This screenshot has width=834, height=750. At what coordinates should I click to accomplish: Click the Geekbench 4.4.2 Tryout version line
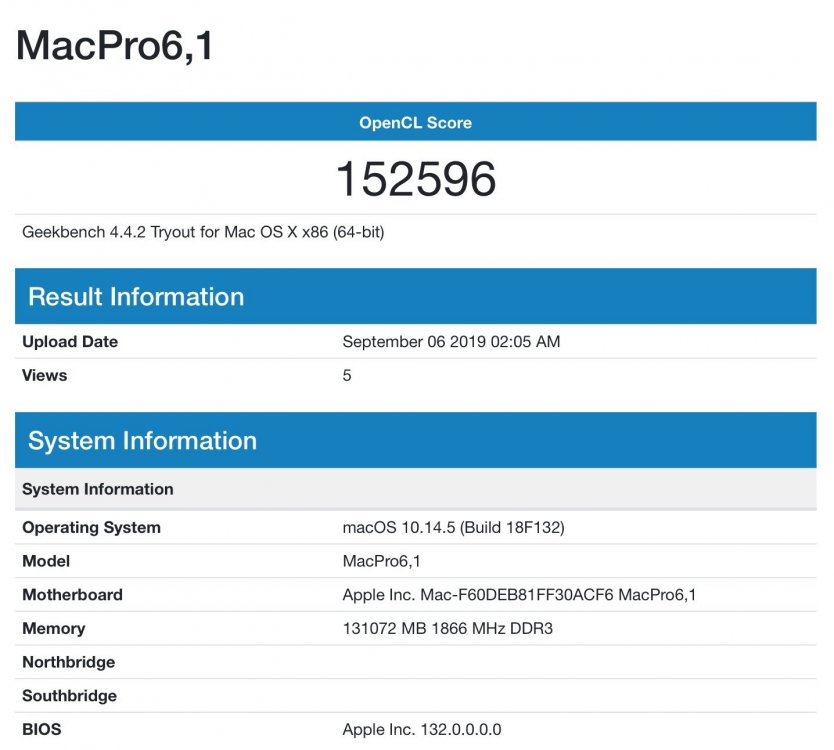click(x=203, y=232)
